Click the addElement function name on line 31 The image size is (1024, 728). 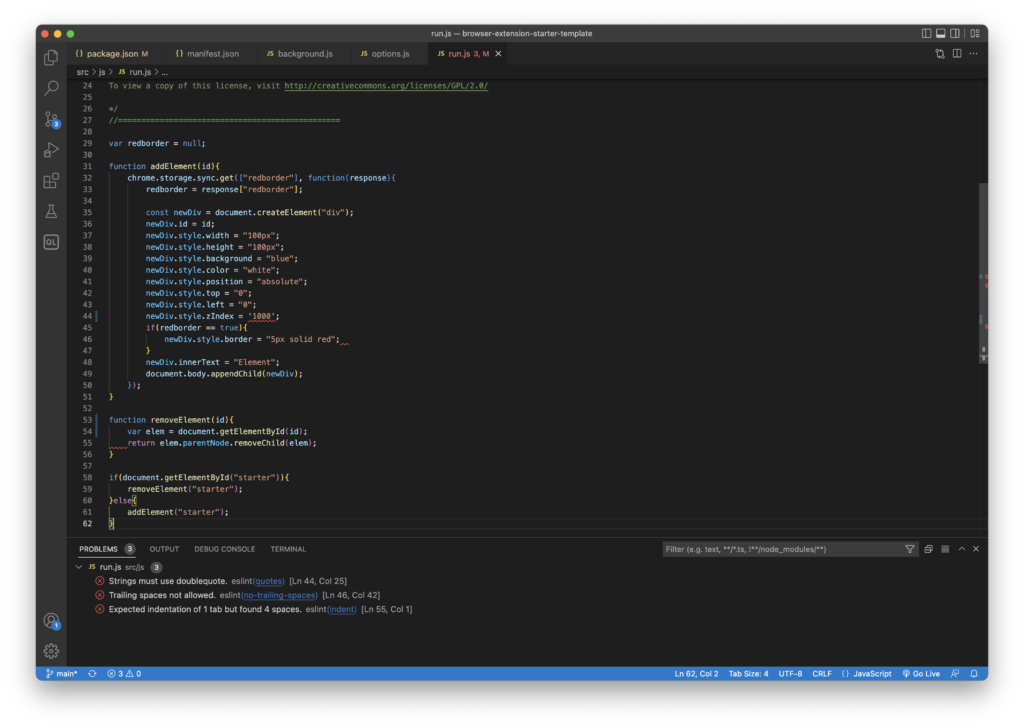(174, 166)
